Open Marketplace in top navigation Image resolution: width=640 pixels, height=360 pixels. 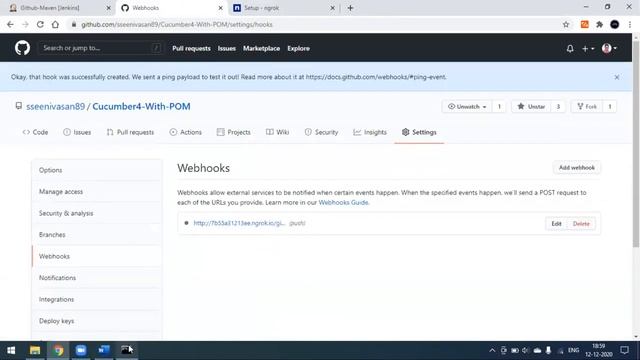point(262,48)
